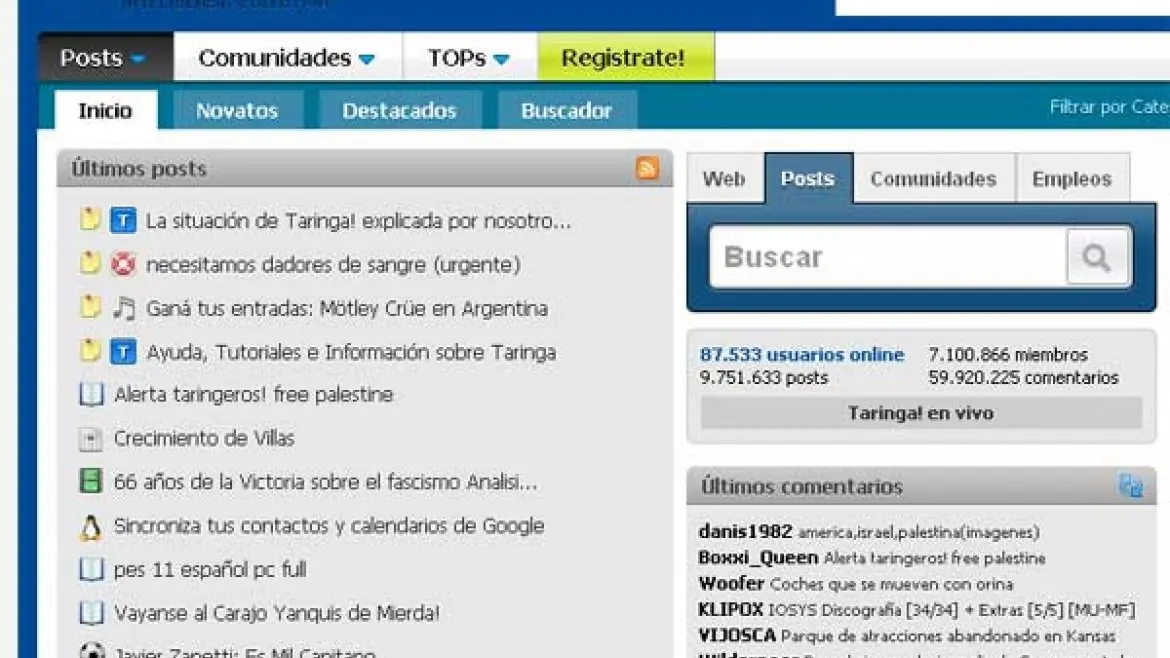Viewport: 1170px width, 658px height.
Task: Click into the Buscar search field
Action: point(888,257)
